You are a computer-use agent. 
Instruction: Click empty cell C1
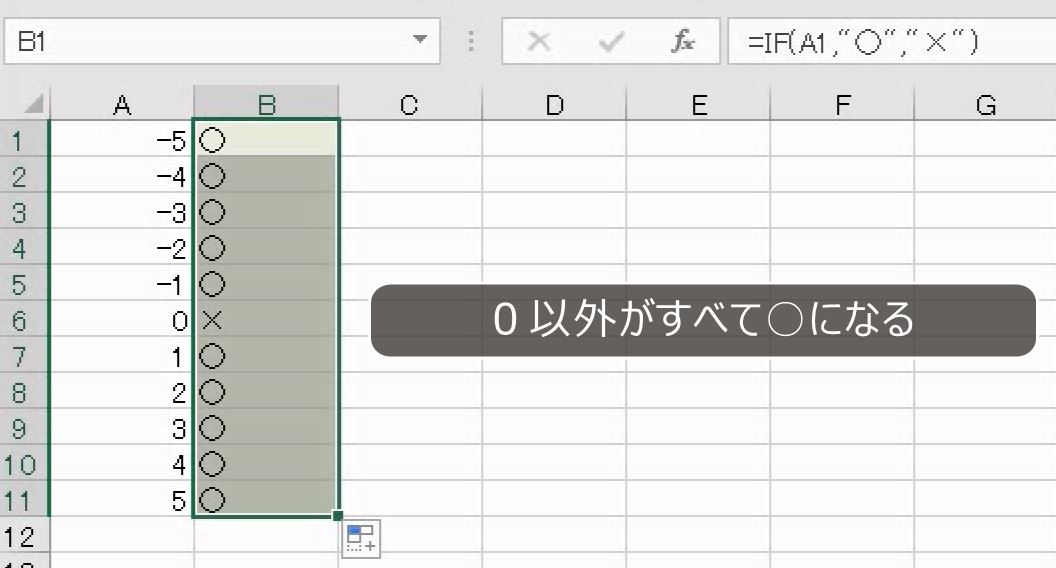tap(411, 139)
